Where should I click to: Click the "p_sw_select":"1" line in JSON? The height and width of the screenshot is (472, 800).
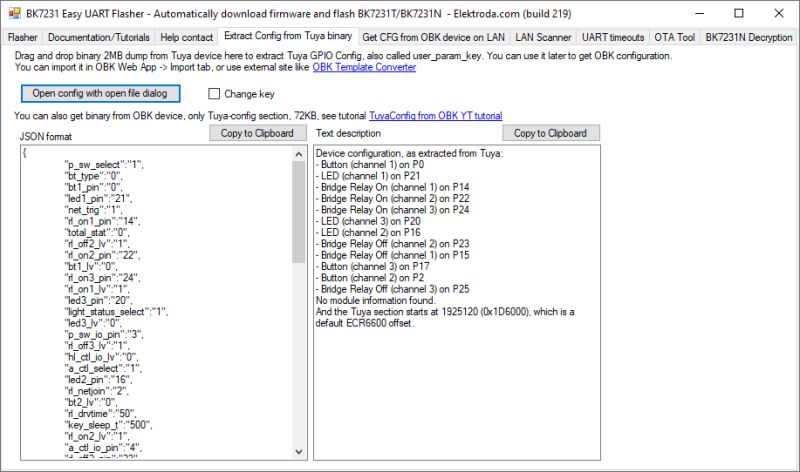pos(104,165)
